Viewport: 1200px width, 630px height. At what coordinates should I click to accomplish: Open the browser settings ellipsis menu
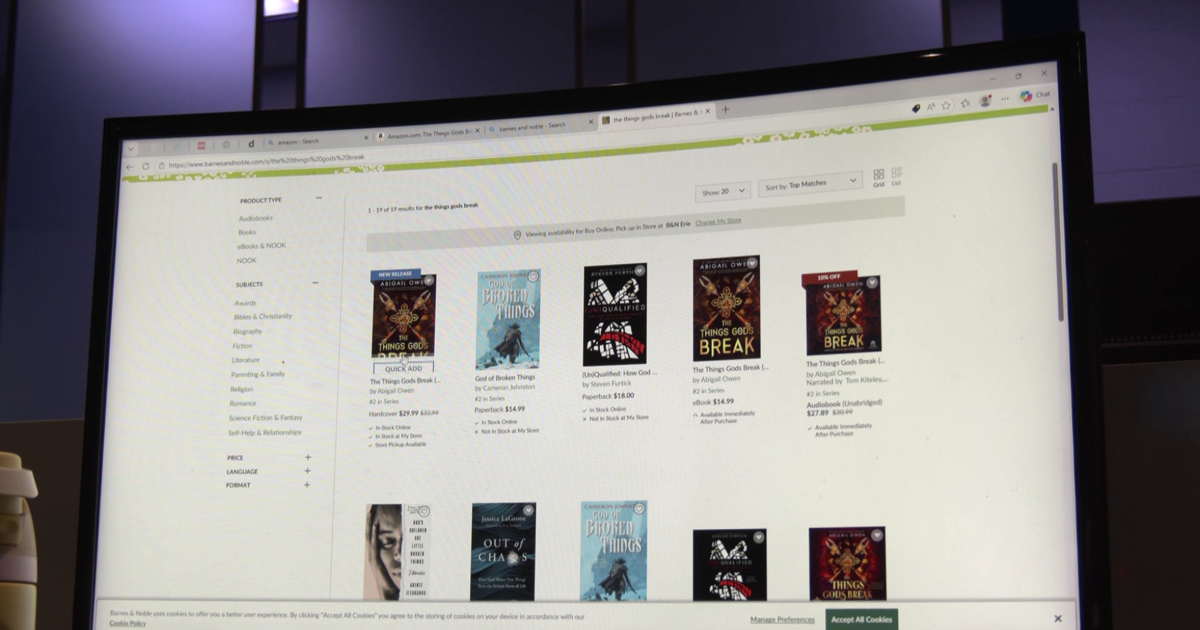coord(1004,99)
